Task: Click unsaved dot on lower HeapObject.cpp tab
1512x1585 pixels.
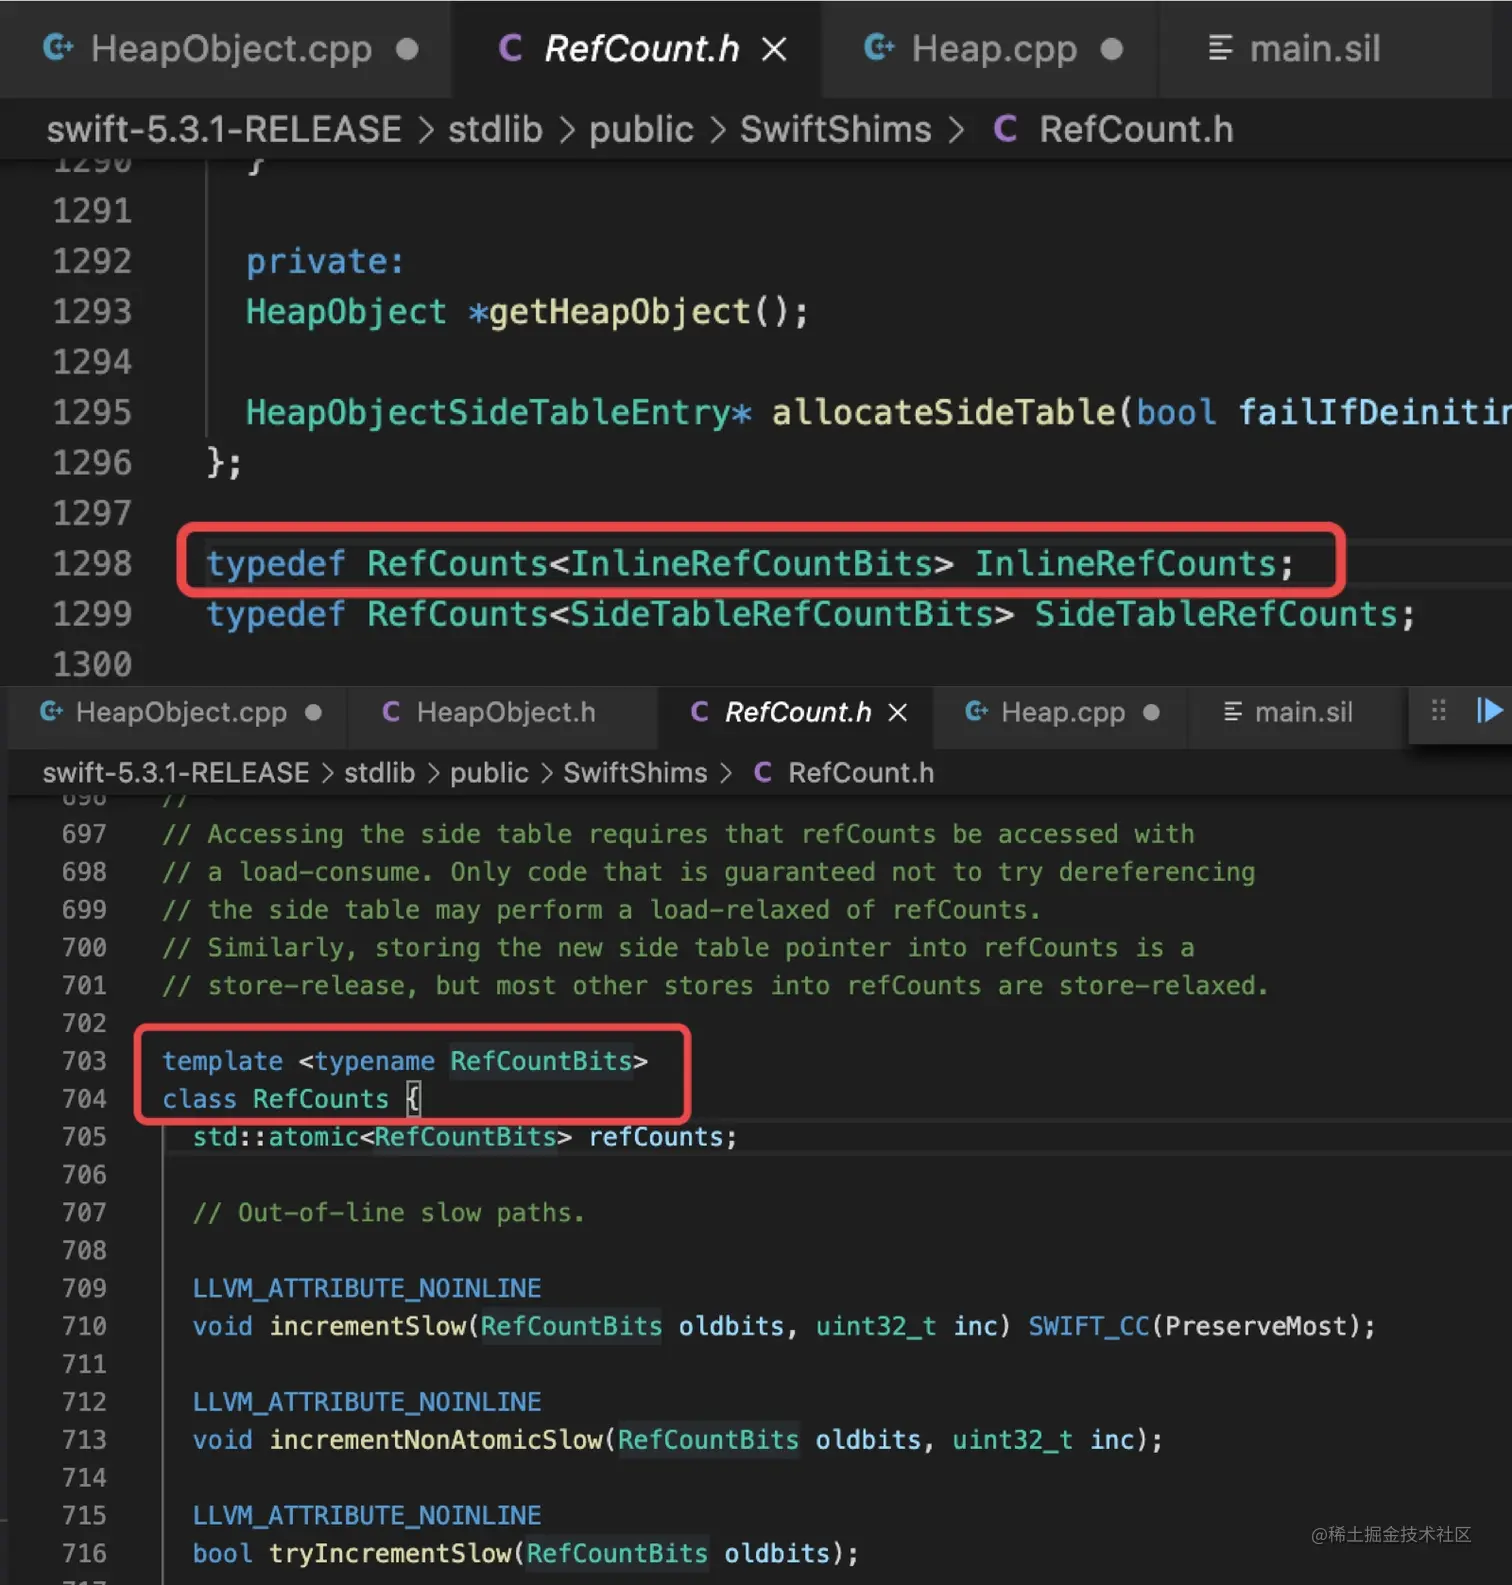Action: (x=313, y=712)
